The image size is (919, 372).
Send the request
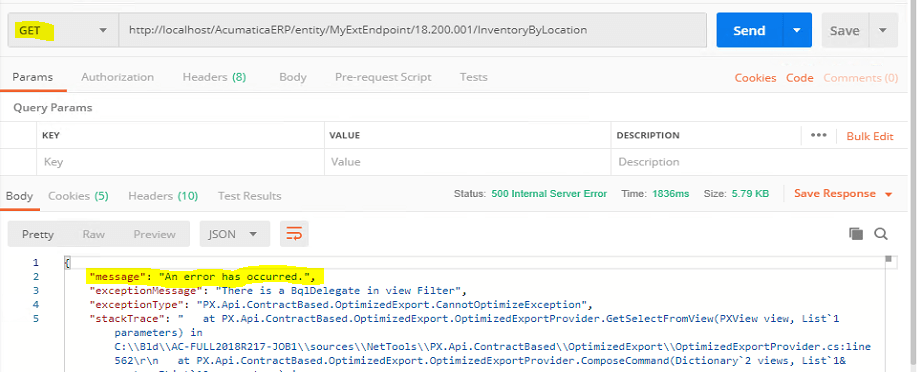[x=749, y=30]
